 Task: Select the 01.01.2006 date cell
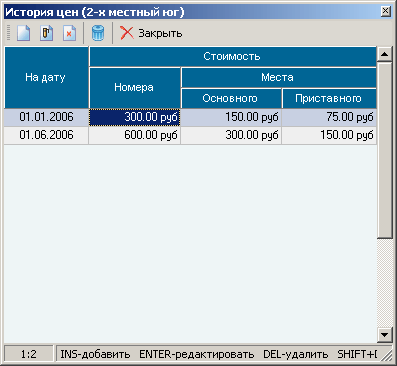pos(46,117)
